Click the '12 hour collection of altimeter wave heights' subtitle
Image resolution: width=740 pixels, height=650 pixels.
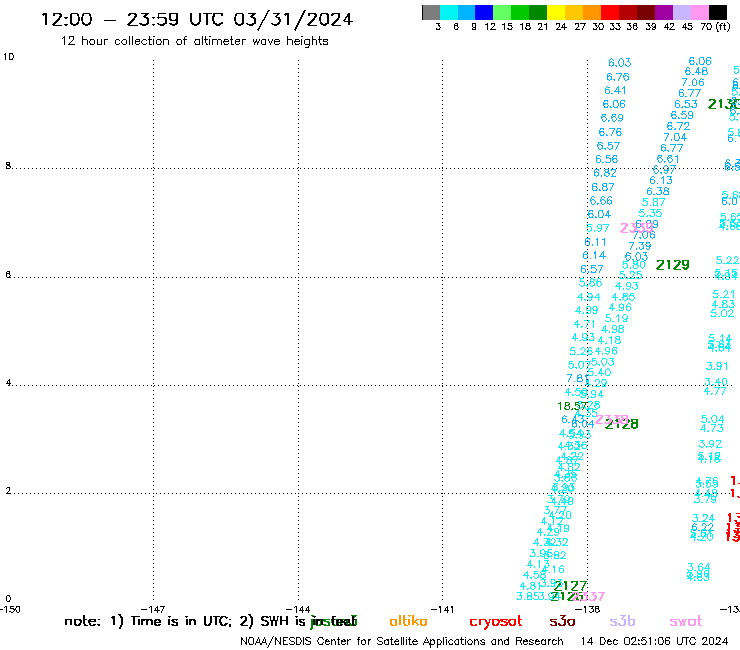click(194, 41)
